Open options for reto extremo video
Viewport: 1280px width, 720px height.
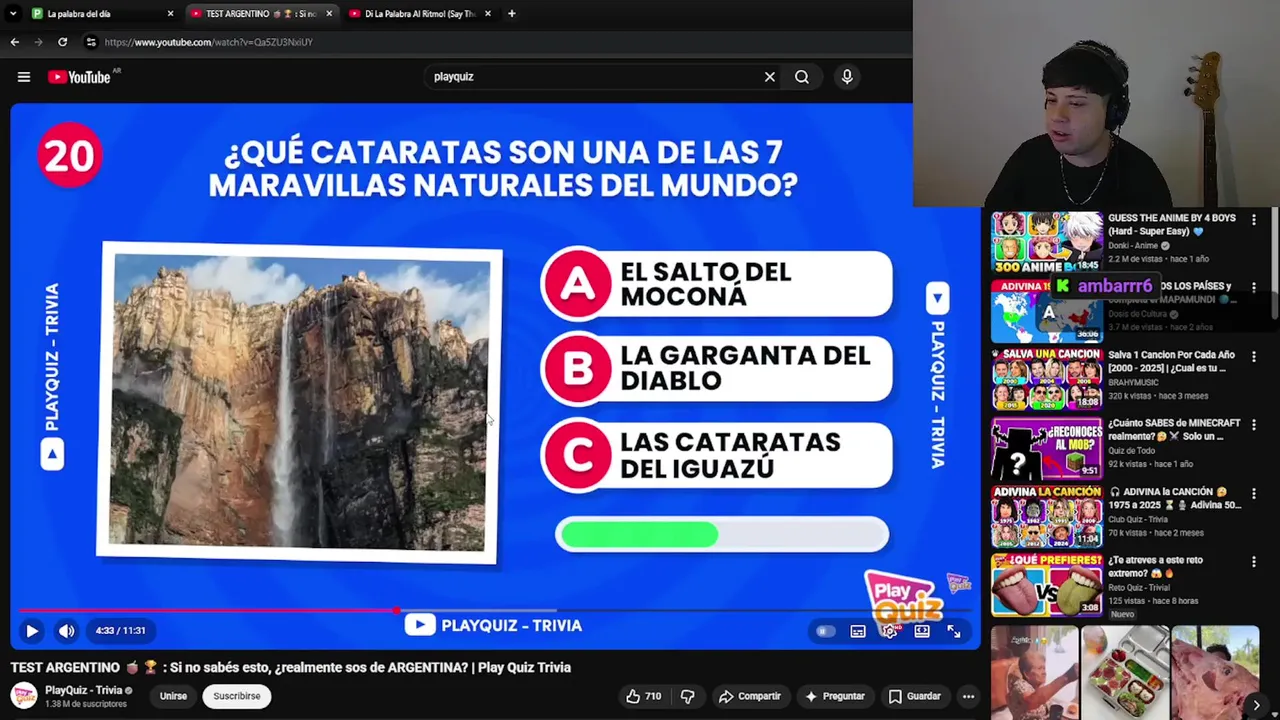click(x=1254, y=561)
